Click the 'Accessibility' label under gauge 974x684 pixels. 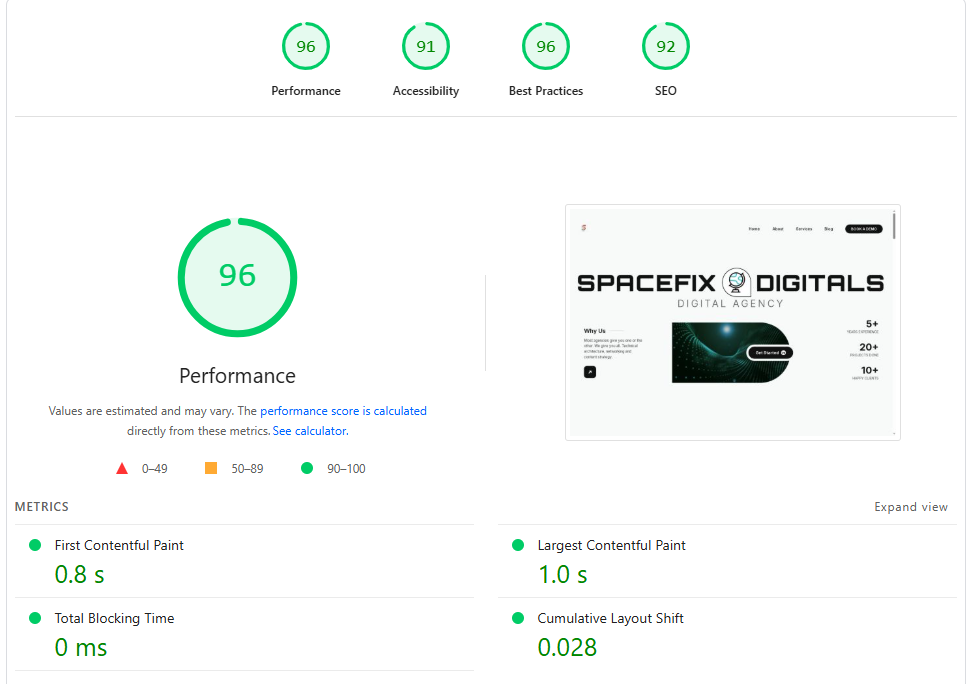(426, 91)
